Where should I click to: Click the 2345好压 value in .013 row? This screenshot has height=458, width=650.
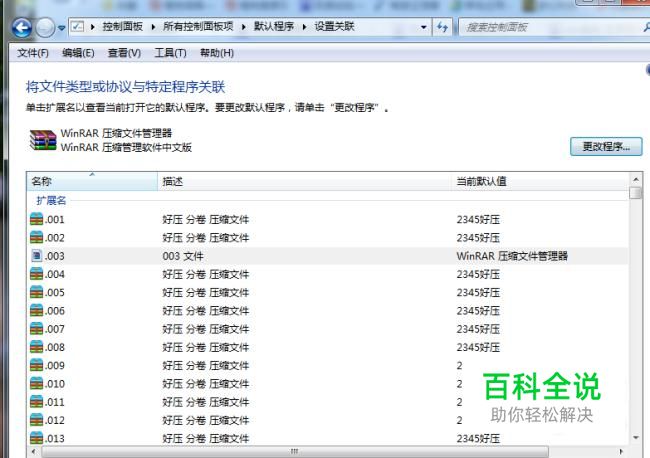(478, 439)
